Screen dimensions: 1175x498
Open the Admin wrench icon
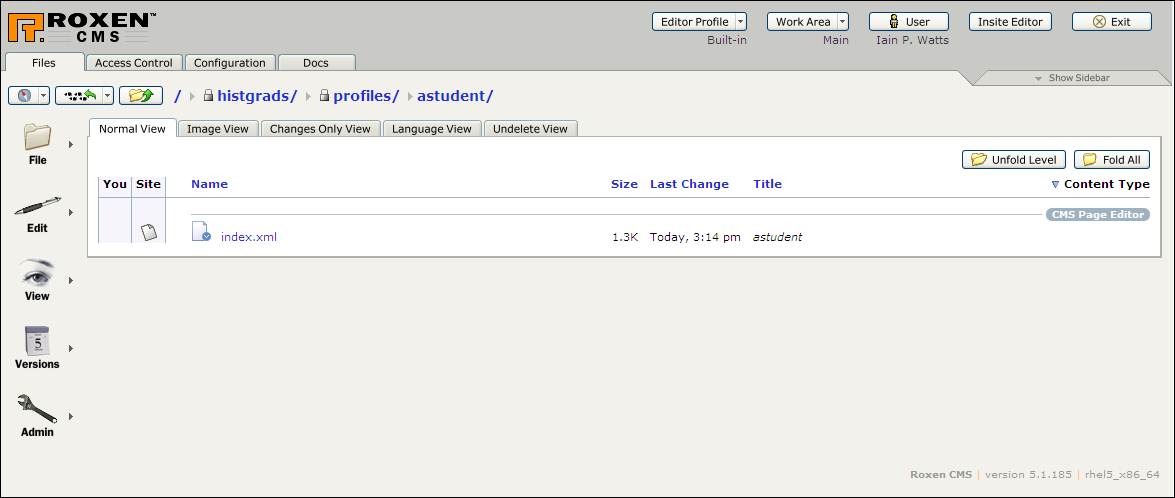point(37,408)
